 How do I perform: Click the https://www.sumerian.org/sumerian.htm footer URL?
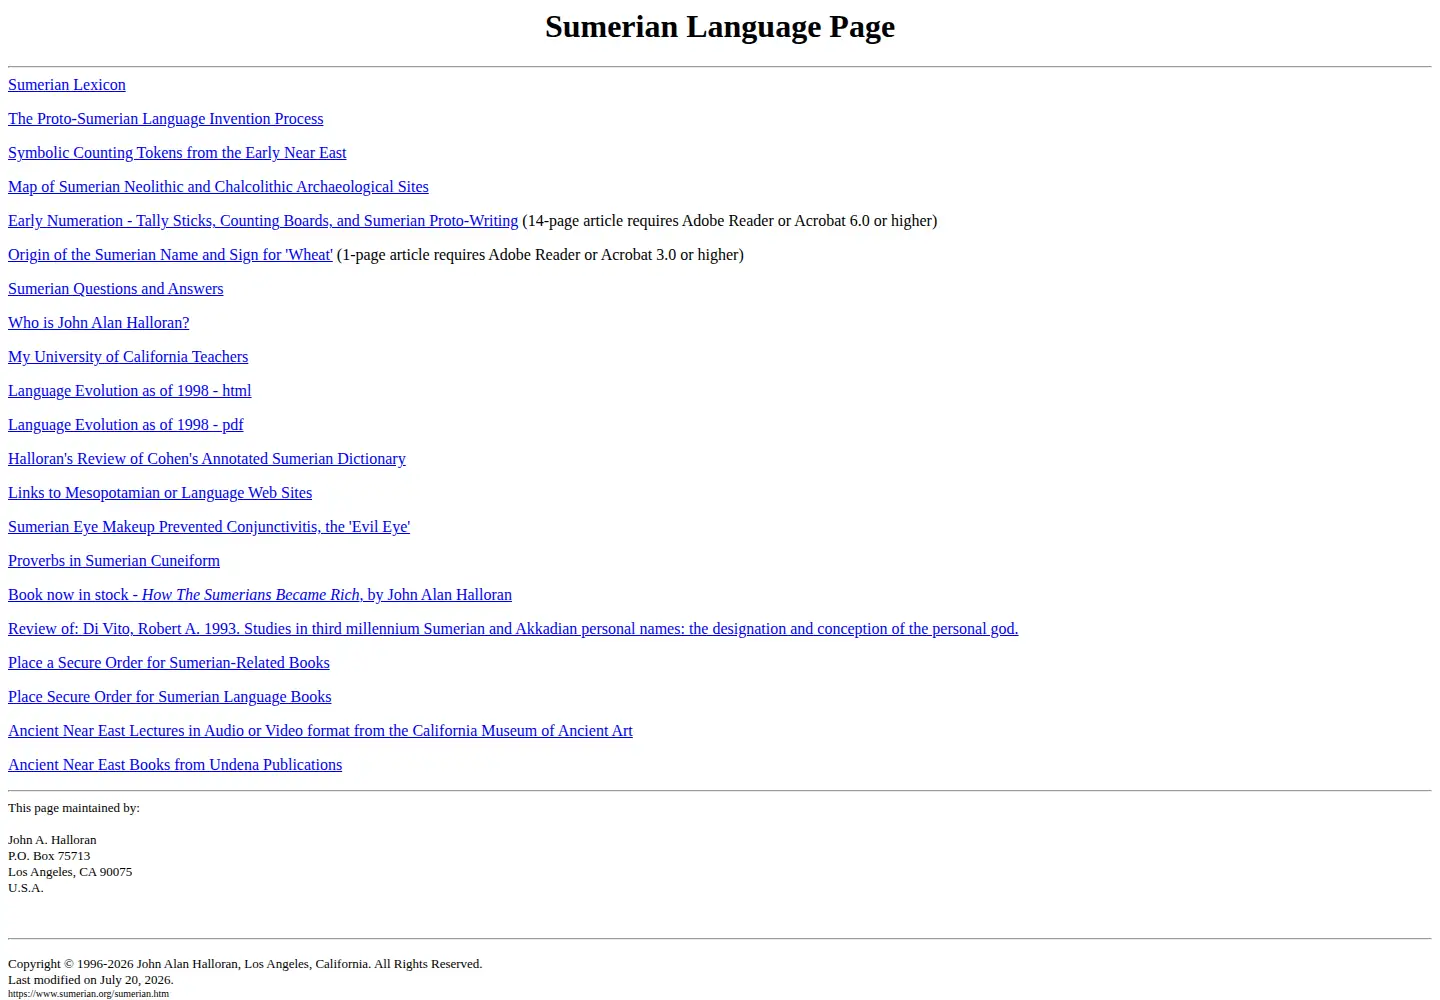click(88, 994)
